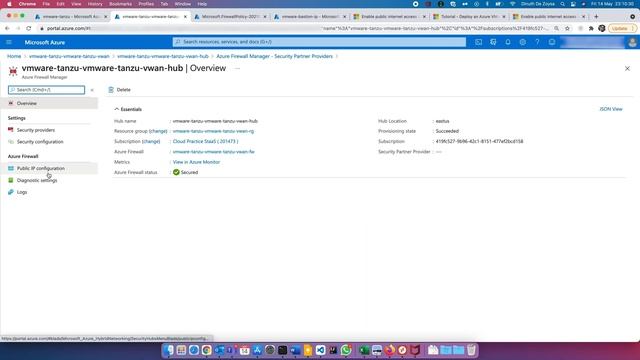Image resolution: width=640 pixels, height=360 pixels.
Task: Click the Microsoft Azure logo text
Action: (45, 42)
